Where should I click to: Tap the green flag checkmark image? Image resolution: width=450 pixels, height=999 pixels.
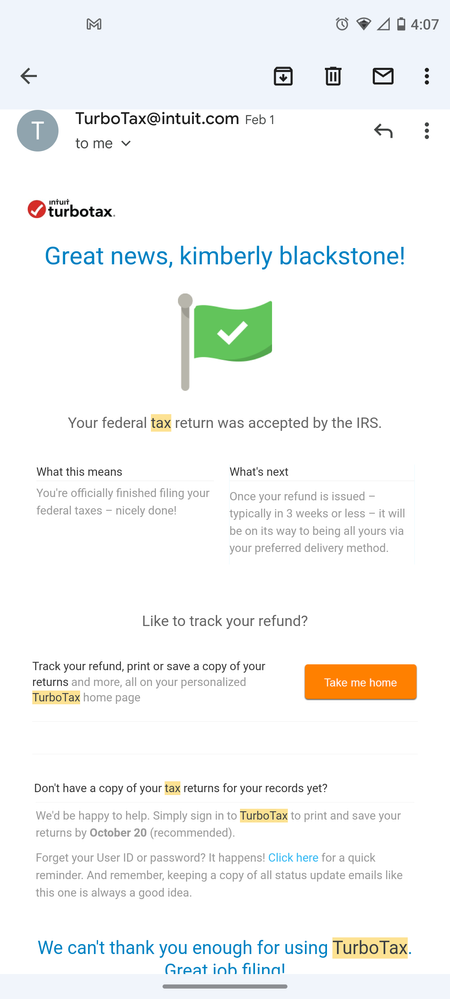pyautogui.click(x=225, y=342)
